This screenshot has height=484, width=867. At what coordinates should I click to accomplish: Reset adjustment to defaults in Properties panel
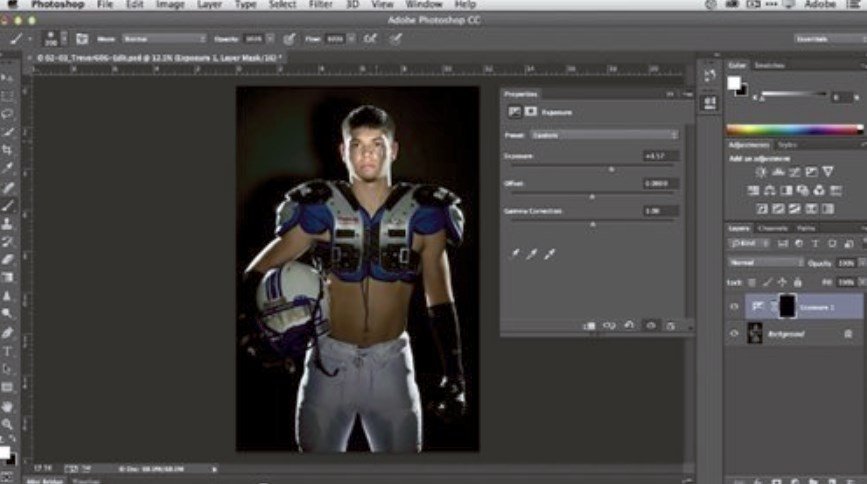click(x=629, y=326)
